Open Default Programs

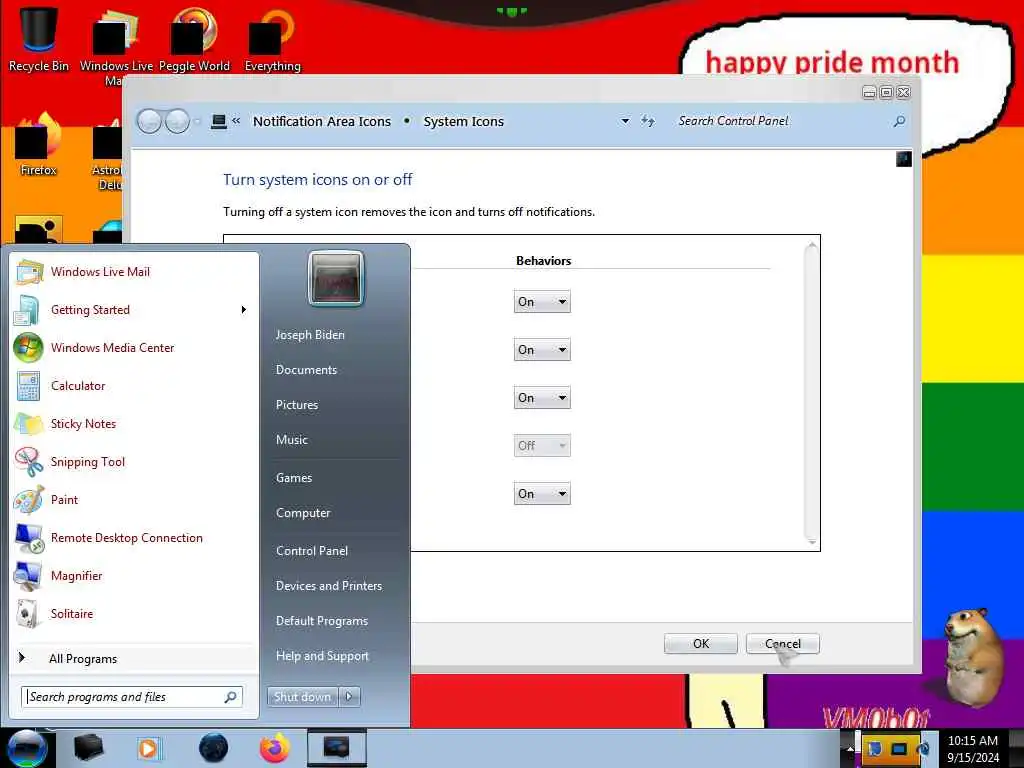(322, 621)
